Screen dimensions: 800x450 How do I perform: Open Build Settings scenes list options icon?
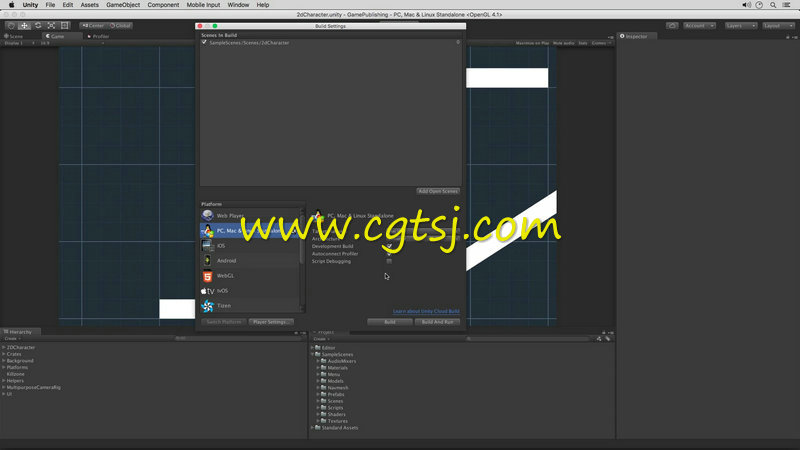pos(458,42)
